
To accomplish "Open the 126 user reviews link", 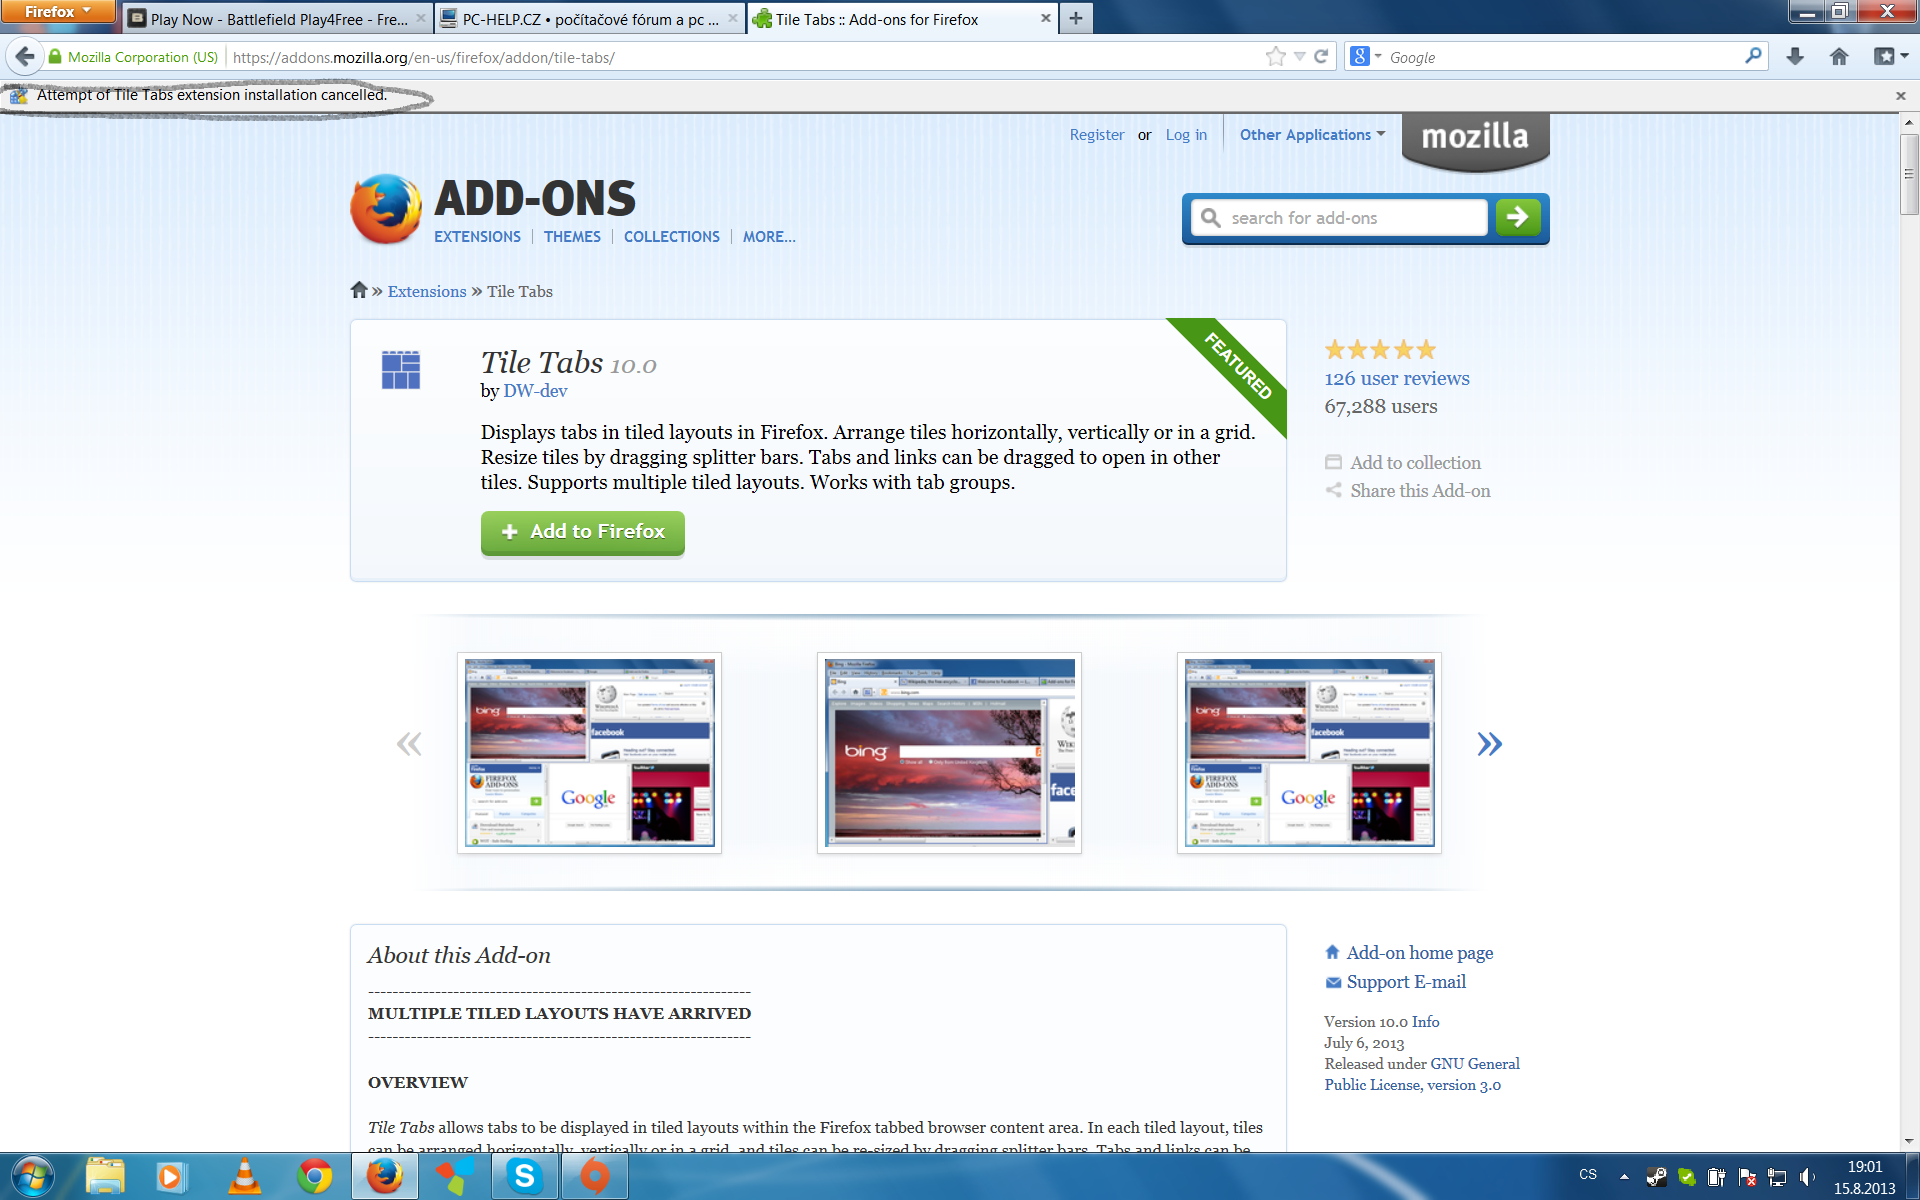I will pyautogui.click(x=1397, y=378).
